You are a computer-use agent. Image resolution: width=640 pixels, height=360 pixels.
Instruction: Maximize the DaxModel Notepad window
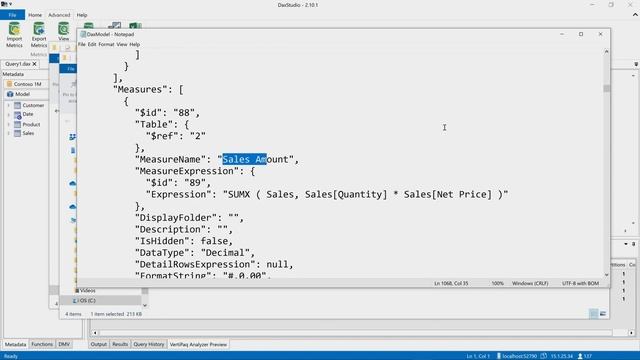581,34
